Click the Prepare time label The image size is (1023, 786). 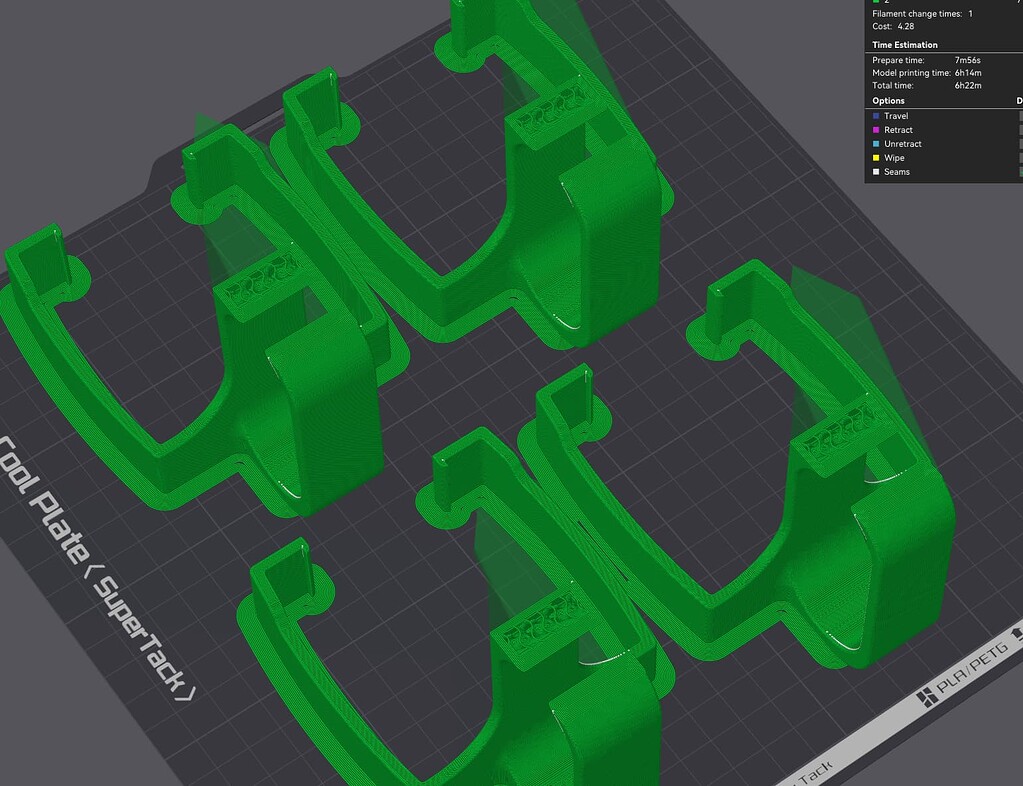(x=898, y=60)
